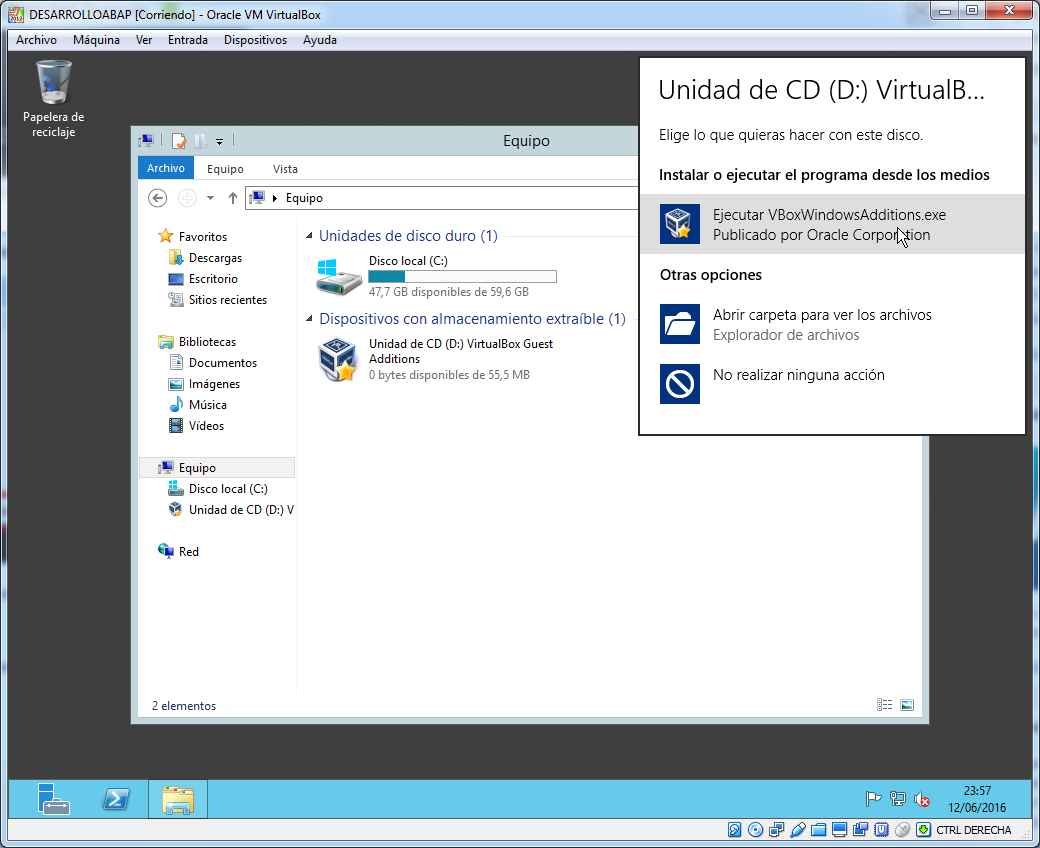Open the Ayuda menu
Viewport: 1040px width, 848px height.
point(320,40)
